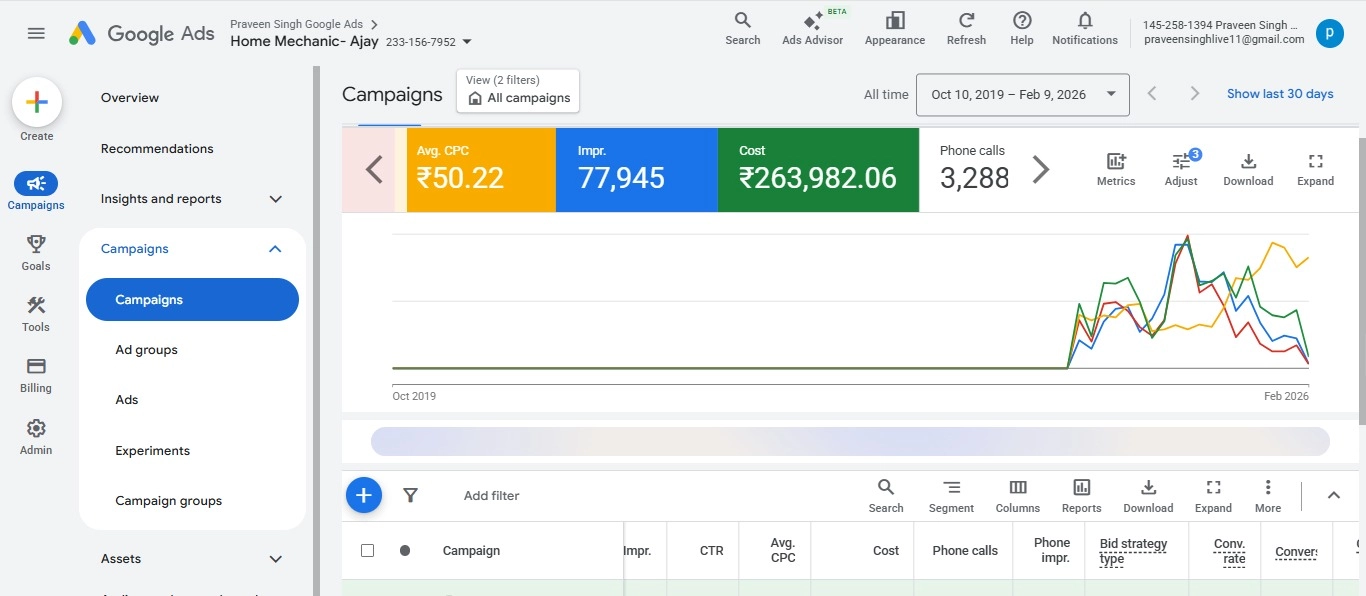Expand the Insights and reports section
Image resolution: width=1366 pixels, height=596 pixels.
(276, 199)
